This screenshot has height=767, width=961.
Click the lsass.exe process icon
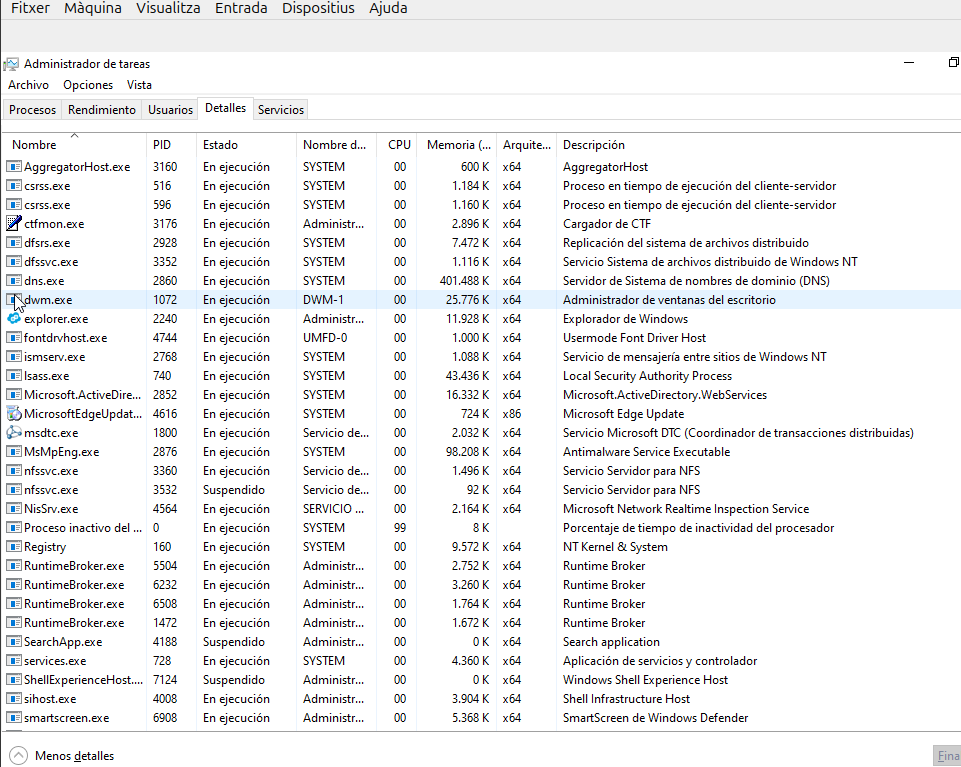[14, 376]
